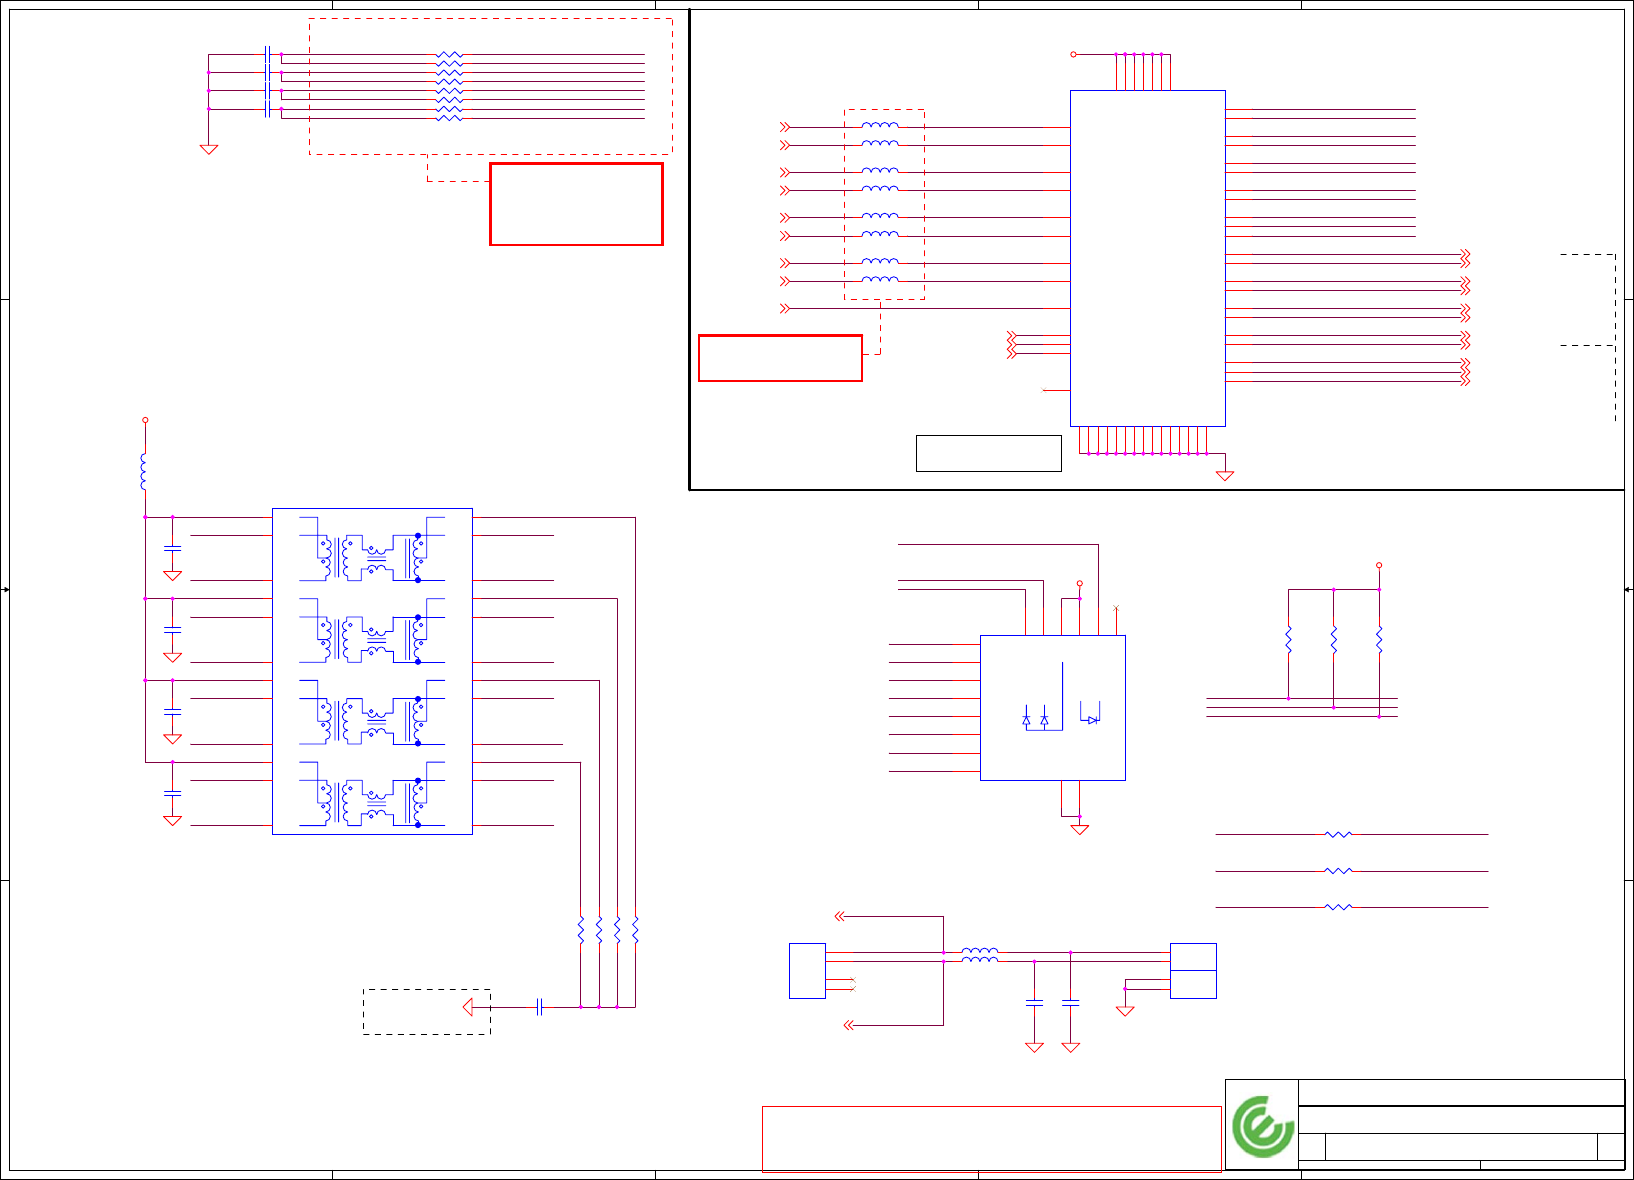Select the bottom center-tap capacitor left of magnetics module
The height and width of the screenshot is (1180, 1634).
click(x=172, y=792)
